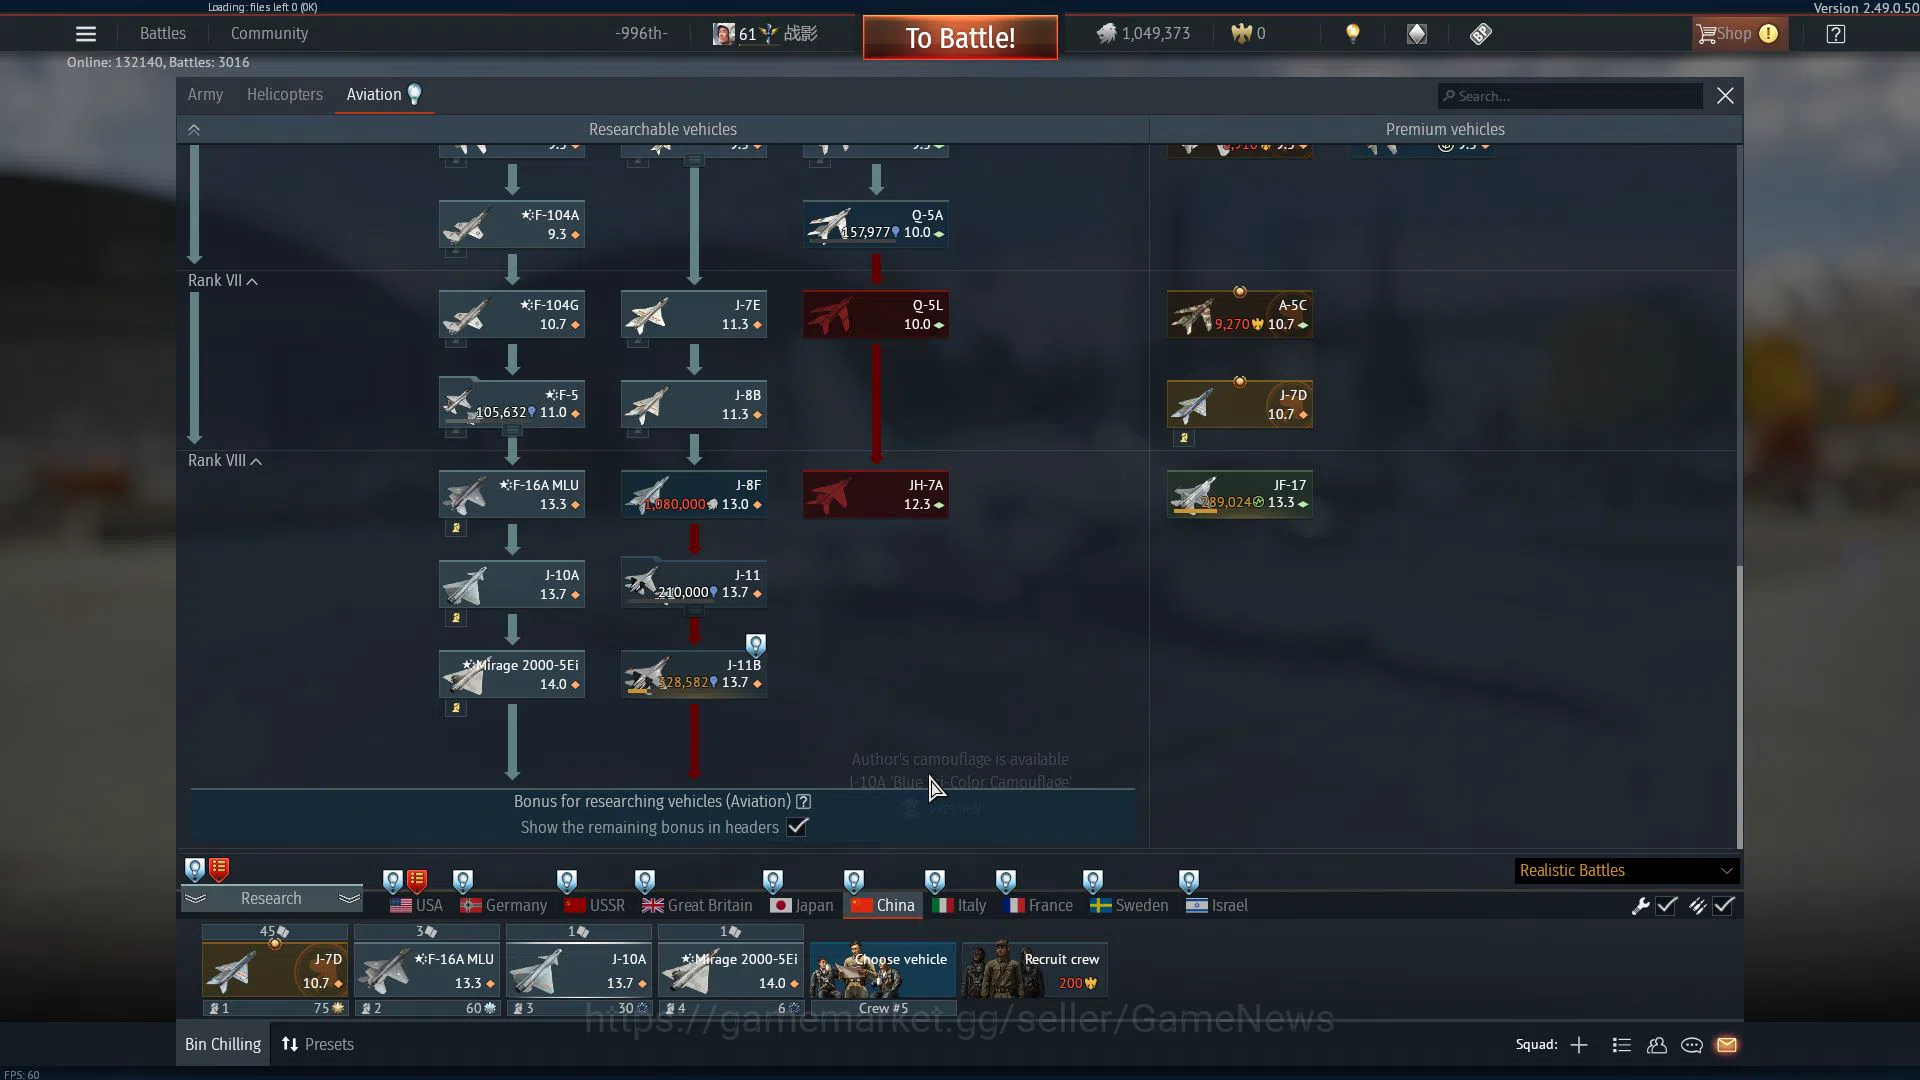Toggle show remaining bonus in headers checkbox
The image size is (1920, 1080).
797,827
